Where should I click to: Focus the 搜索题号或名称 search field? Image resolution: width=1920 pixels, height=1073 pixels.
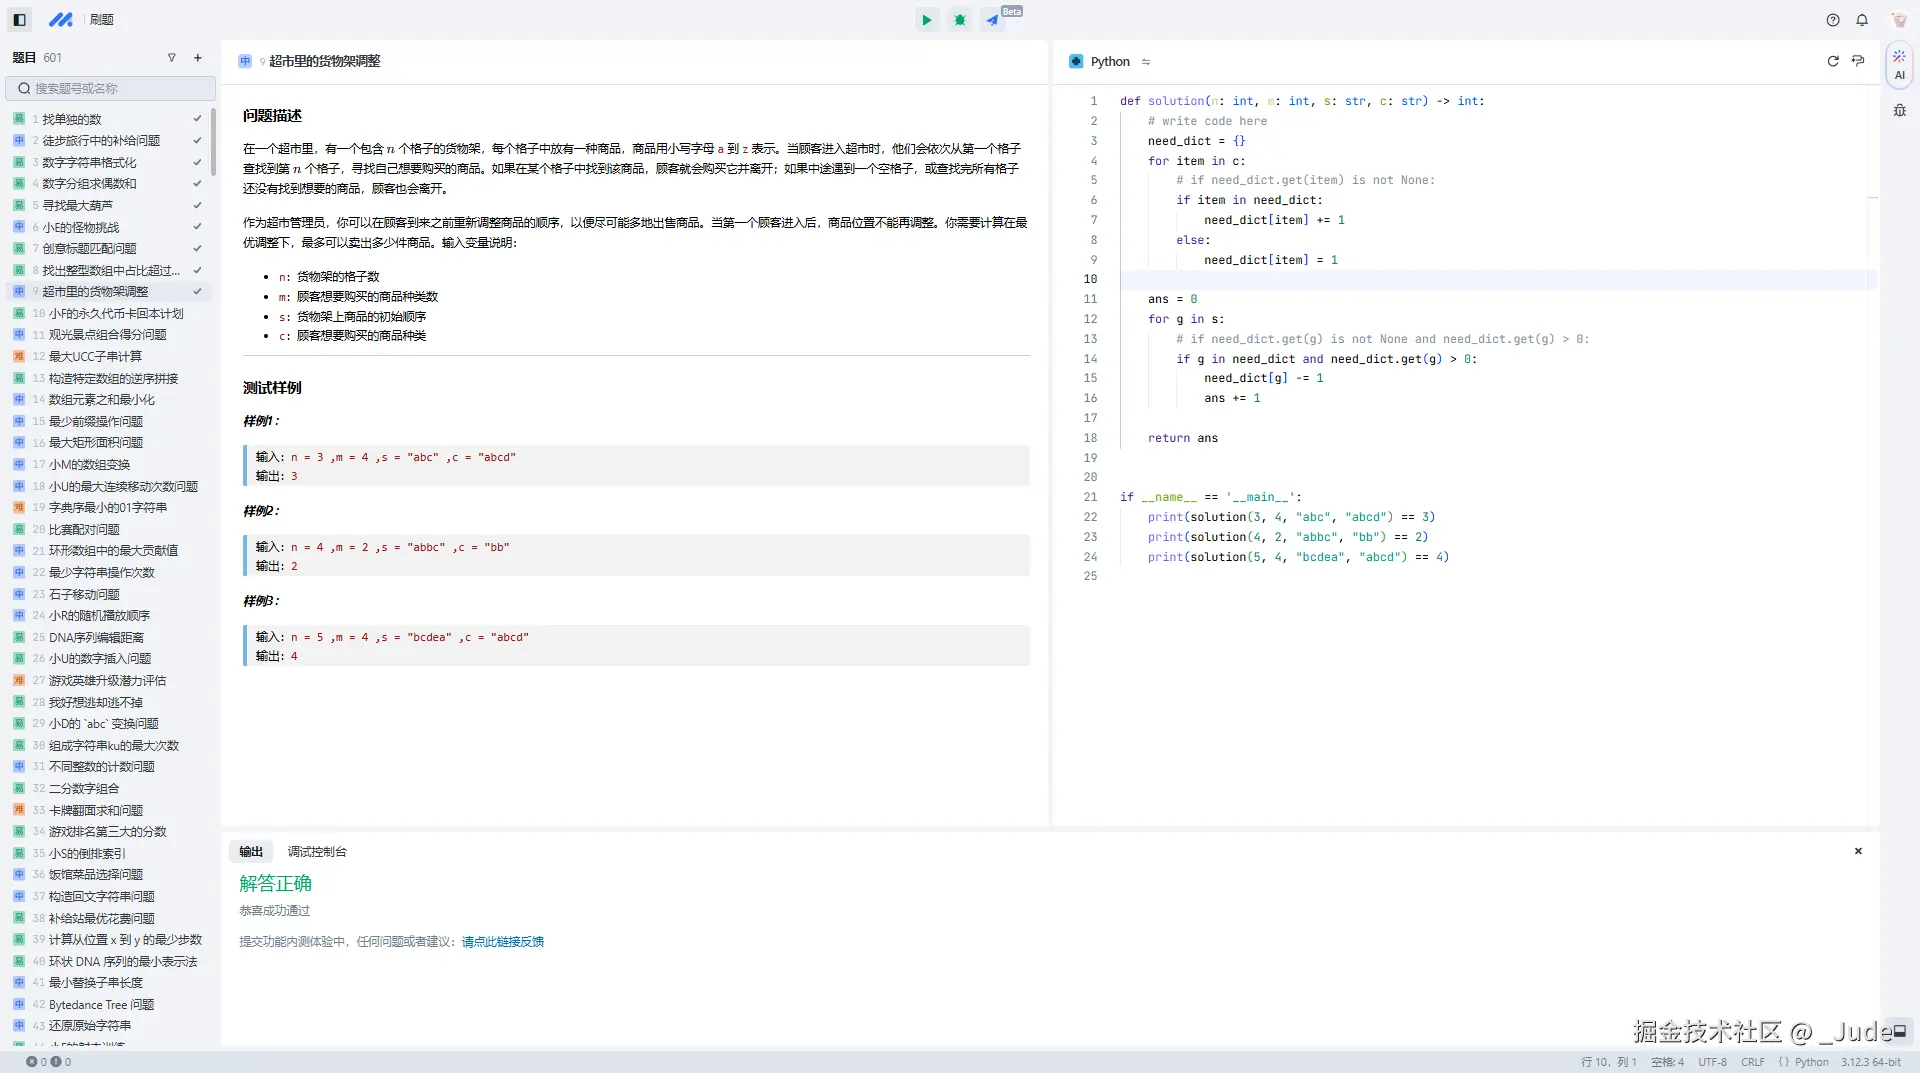coord(111,88)
